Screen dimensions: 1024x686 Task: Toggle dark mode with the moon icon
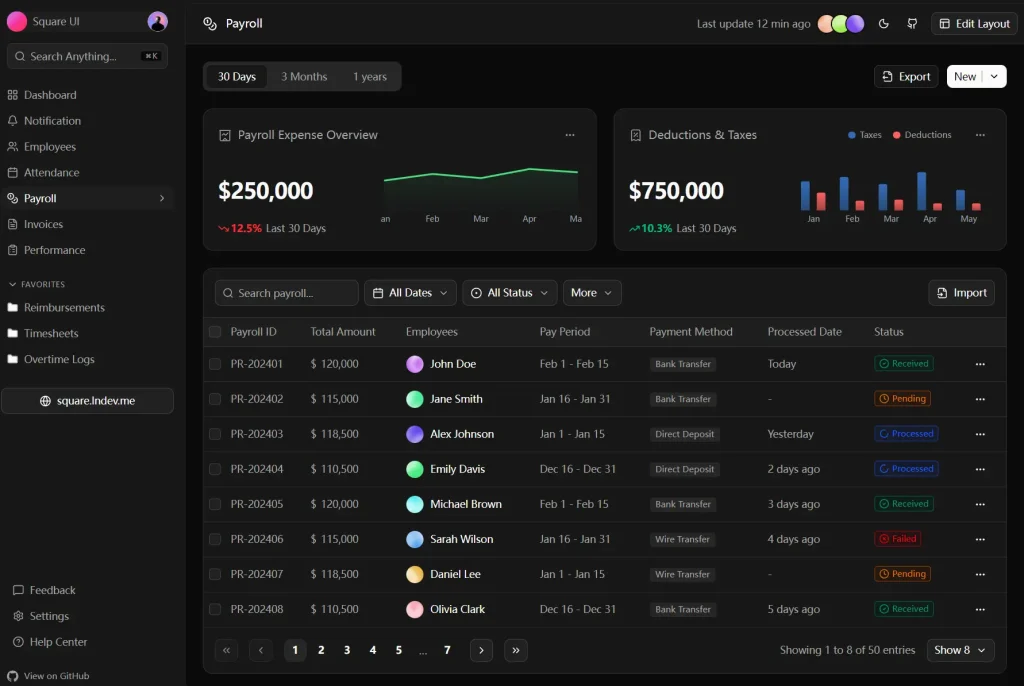(x=884, y=23)
